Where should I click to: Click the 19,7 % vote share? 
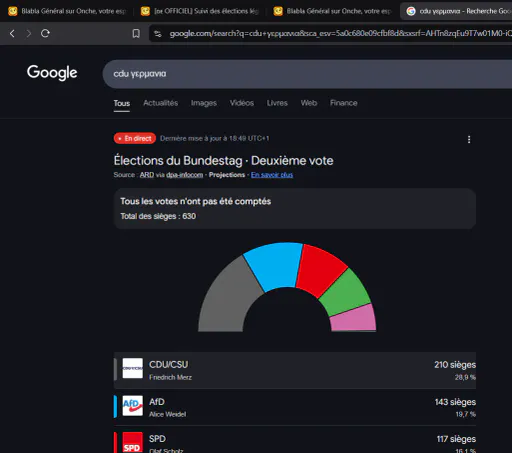466,414
